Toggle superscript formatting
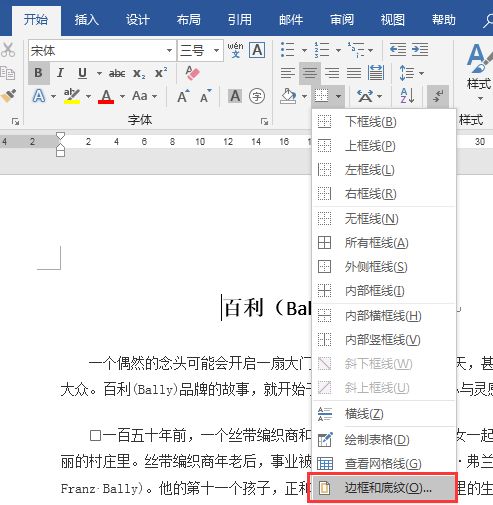This screenshot has height=505, width=493. point(161,73)
